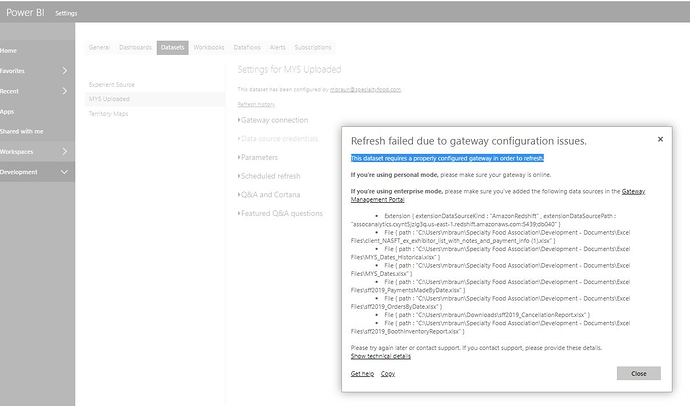Viewport: 690px width, 406px height.
Task: Expand Recent chevron in sidebar
Action: click(x=65, y=91)
